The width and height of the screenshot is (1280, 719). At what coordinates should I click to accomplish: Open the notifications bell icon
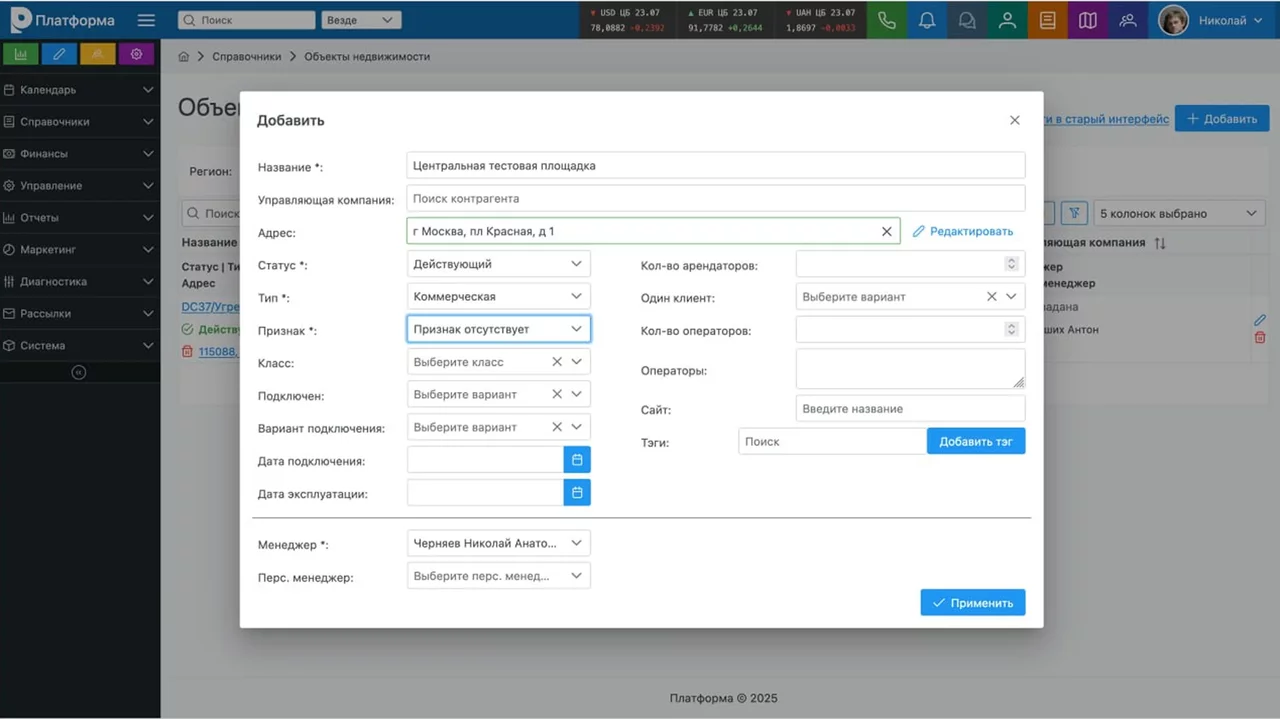click(927, 20)
